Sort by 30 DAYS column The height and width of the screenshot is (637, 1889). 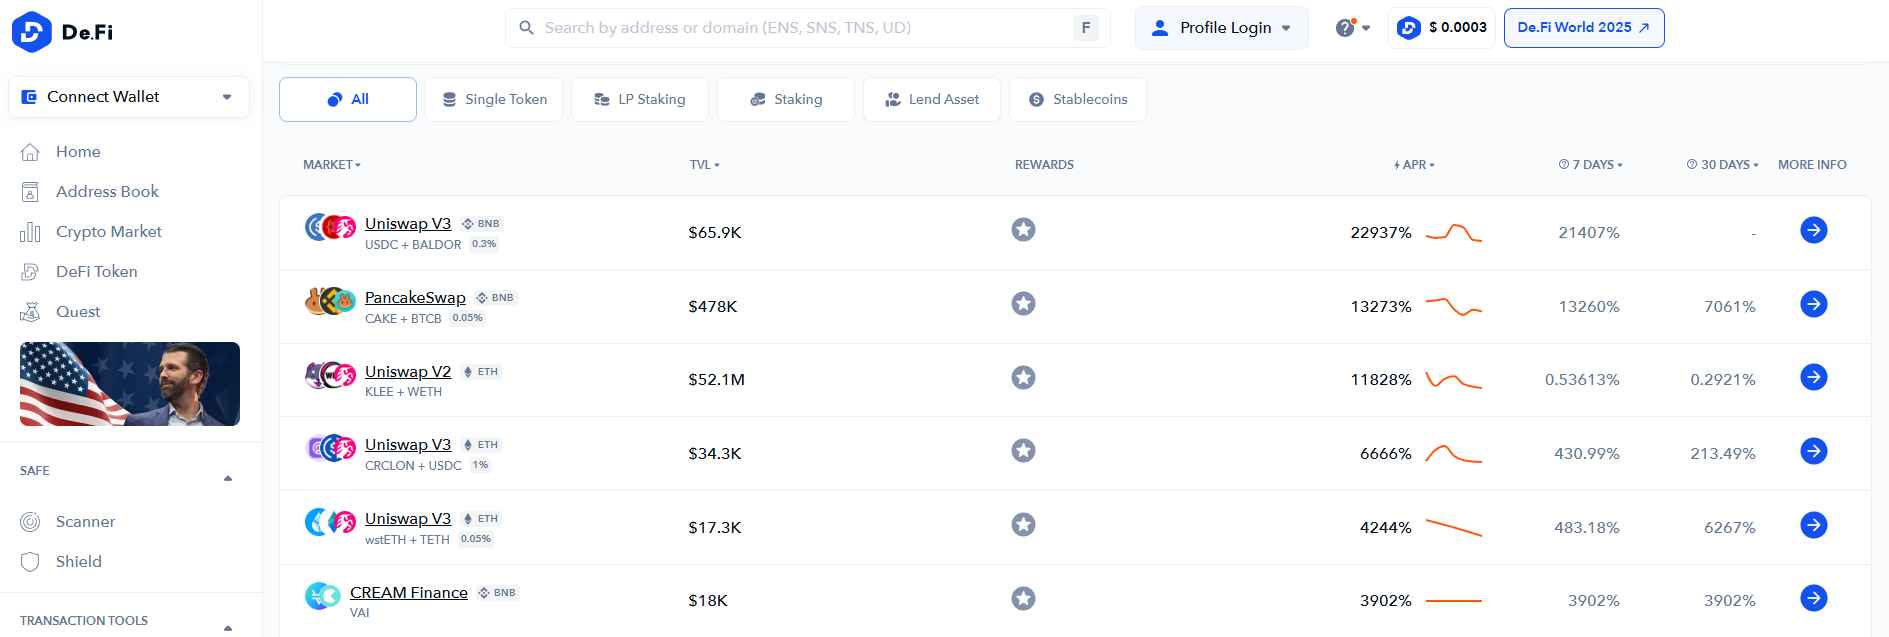[x=1722, y=164]
